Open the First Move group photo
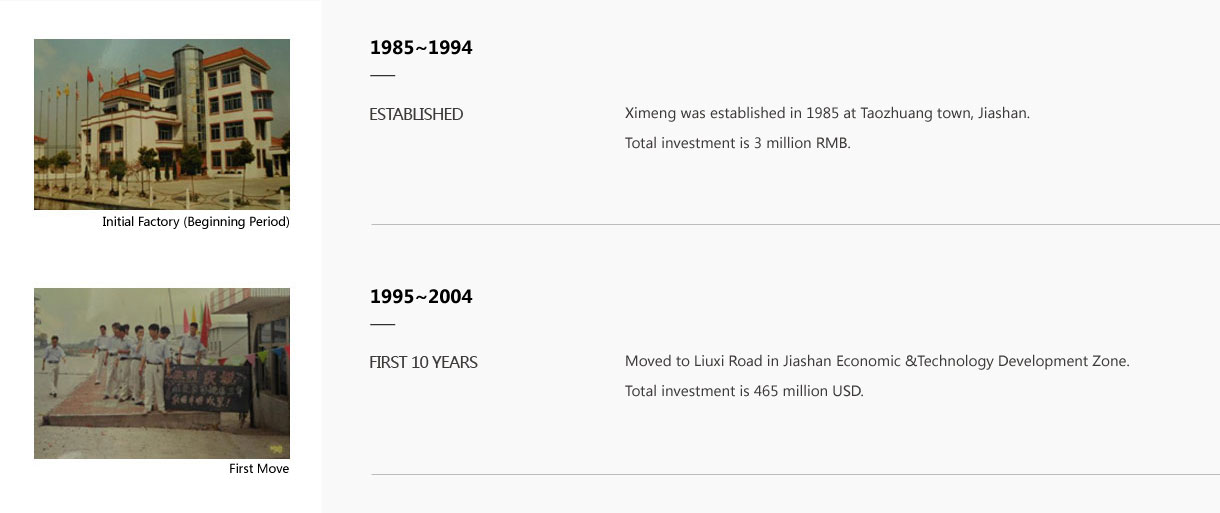1220x513 pixels. 162,373
